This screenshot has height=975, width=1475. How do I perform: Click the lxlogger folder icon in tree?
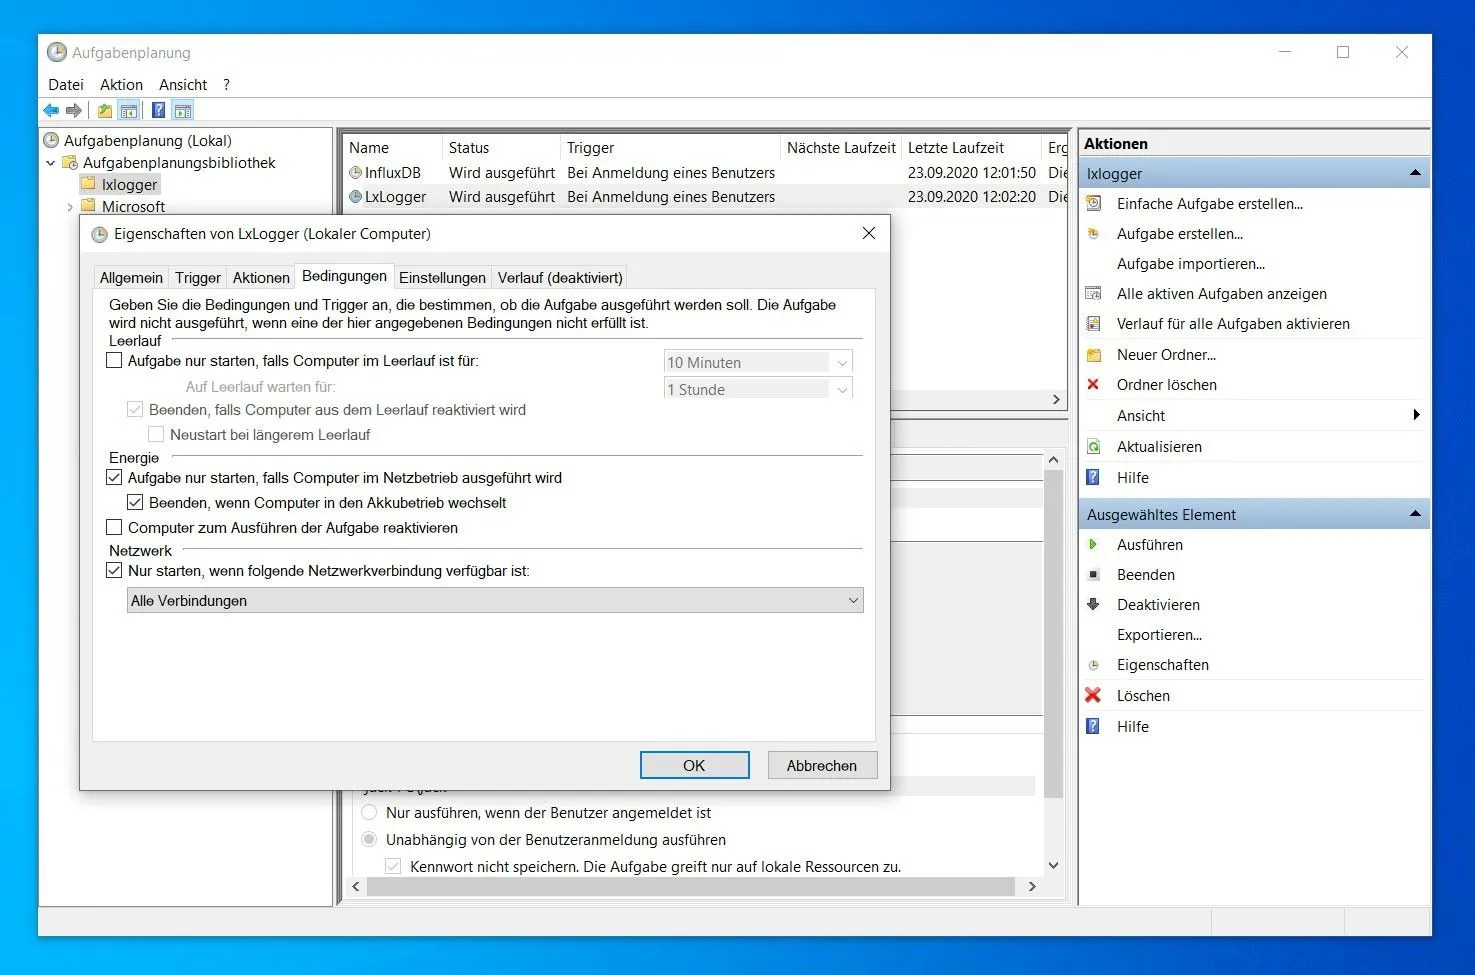point(88,184)
